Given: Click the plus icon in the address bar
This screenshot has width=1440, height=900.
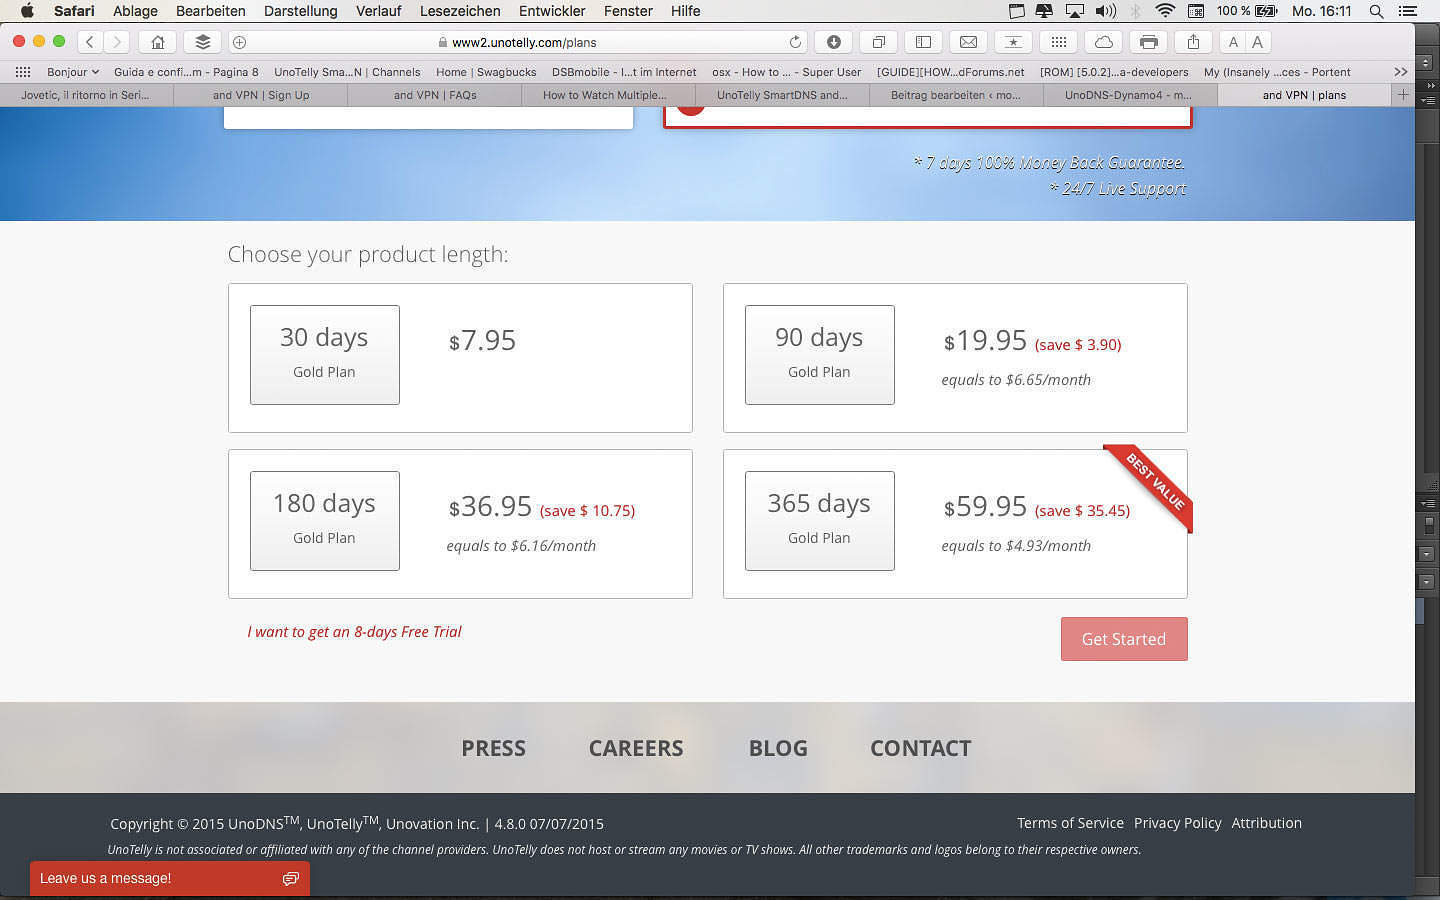Looking at the screenshot, I should coord(239,42).
